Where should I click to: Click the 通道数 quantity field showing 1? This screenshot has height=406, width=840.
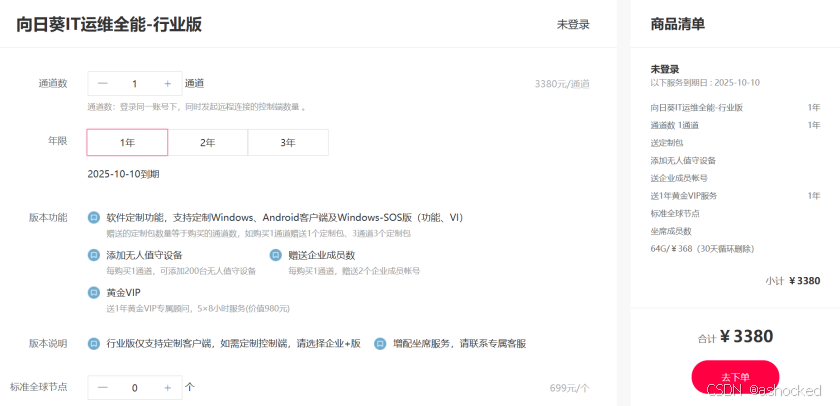pyautogui.click(x=134, y=84)
